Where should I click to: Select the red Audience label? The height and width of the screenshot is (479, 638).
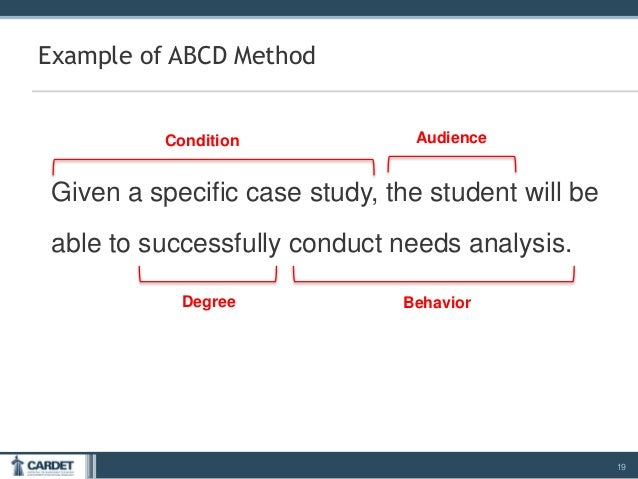pos(450,137)
